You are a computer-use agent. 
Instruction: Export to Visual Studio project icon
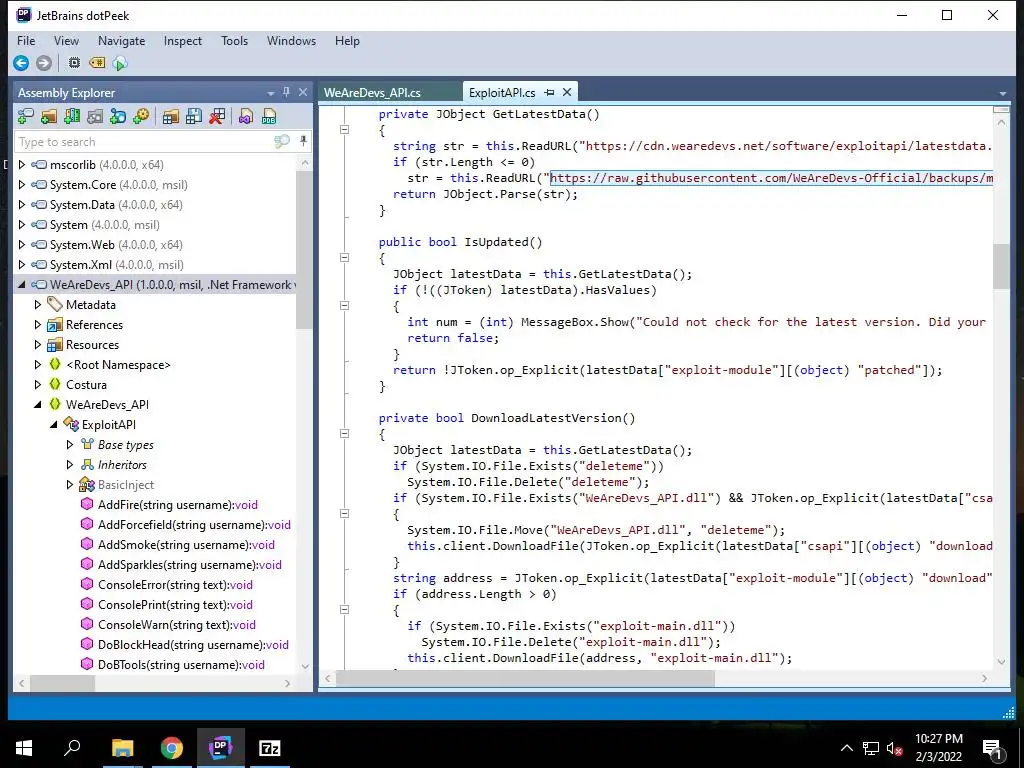[246, 116]
